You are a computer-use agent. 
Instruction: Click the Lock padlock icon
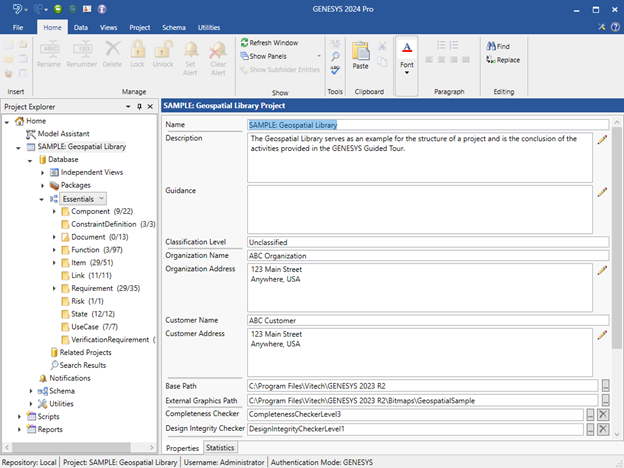(x=138, y=49)
